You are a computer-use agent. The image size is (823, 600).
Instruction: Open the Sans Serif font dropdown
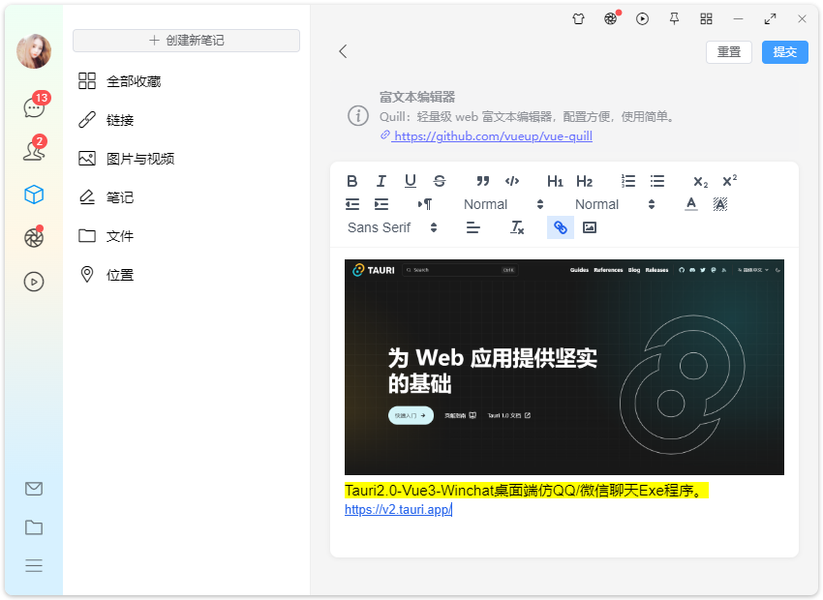(x=392, y=227)
